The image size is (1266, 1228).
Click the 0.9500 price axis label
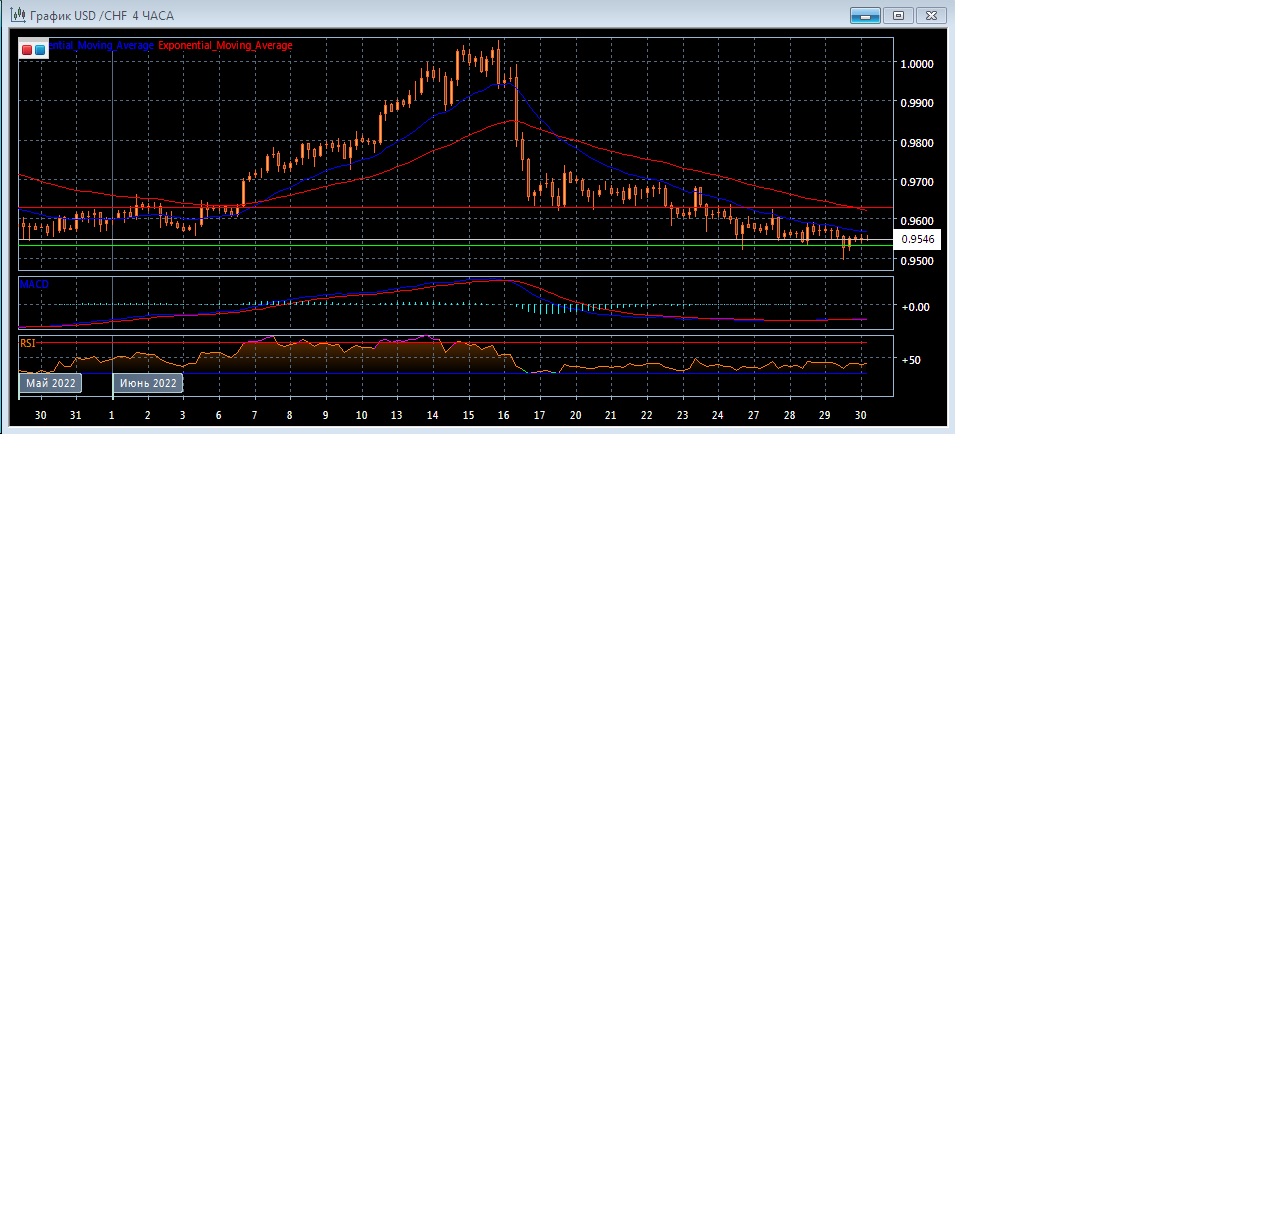916,261
